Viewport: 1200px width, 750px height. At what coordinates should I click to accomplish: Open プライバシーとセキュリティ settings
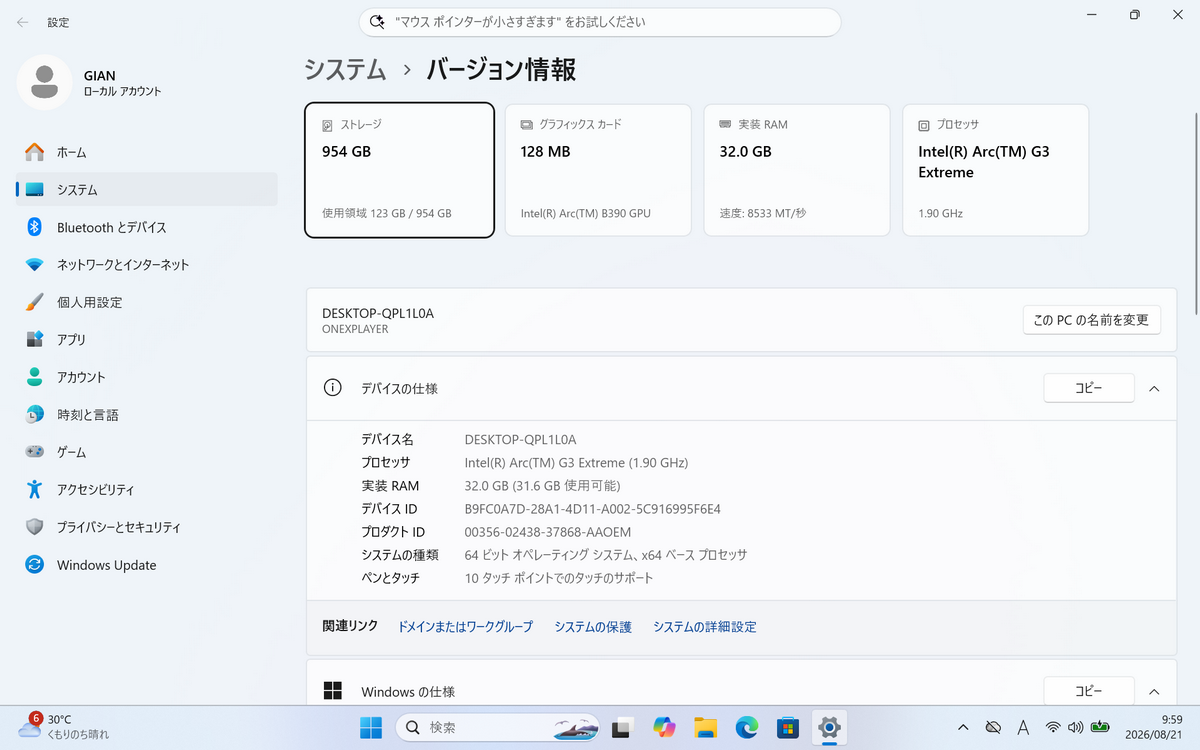[147, 527]
